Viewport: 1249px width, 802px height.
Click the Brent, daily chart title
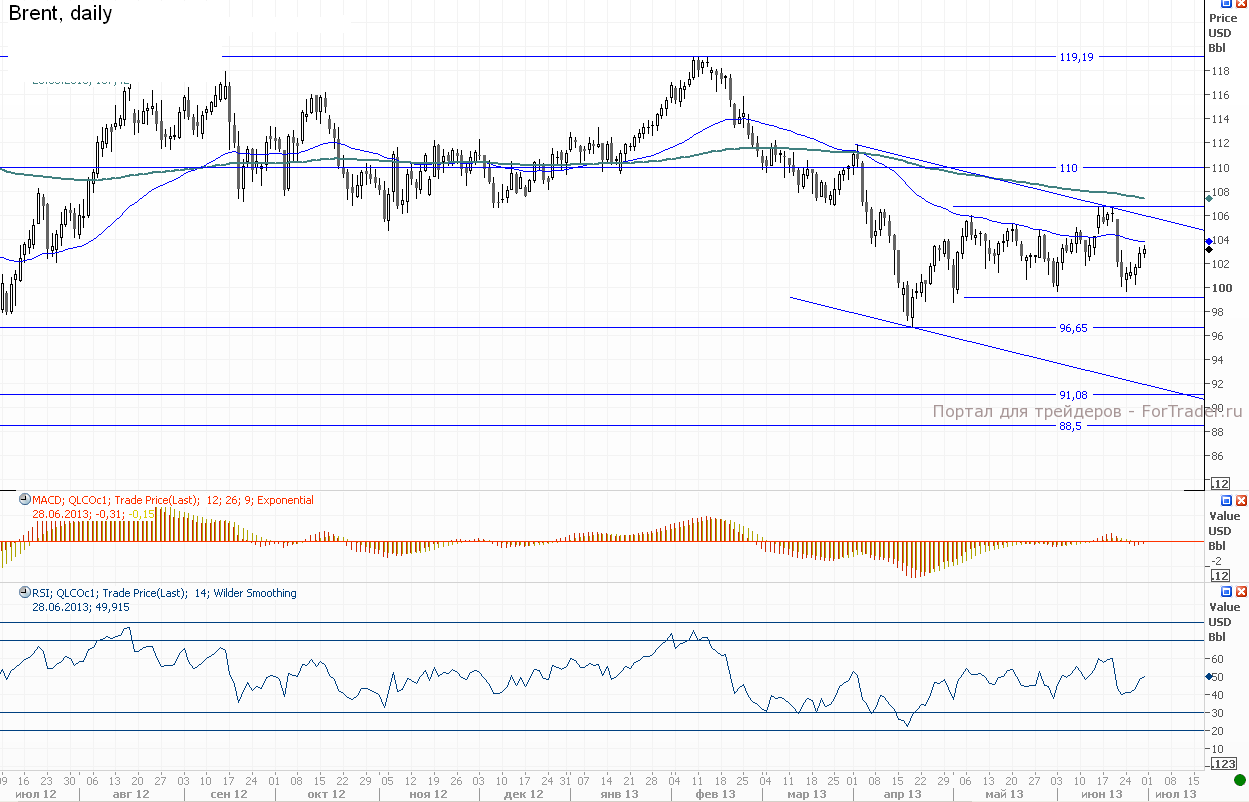click(60, 13)
